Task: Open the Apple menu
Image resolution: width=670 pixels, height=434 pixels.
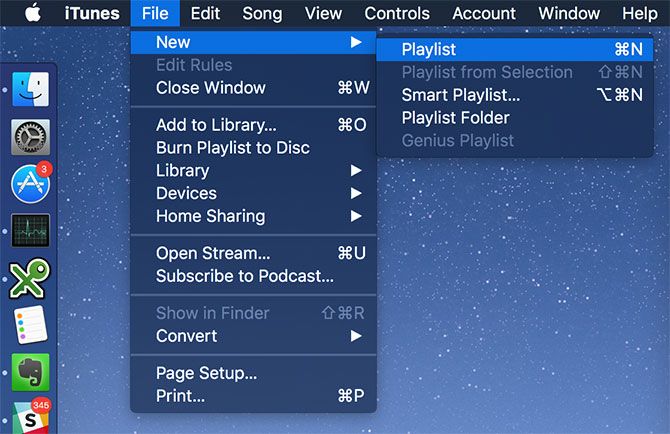Action: [x=32, y=14]
